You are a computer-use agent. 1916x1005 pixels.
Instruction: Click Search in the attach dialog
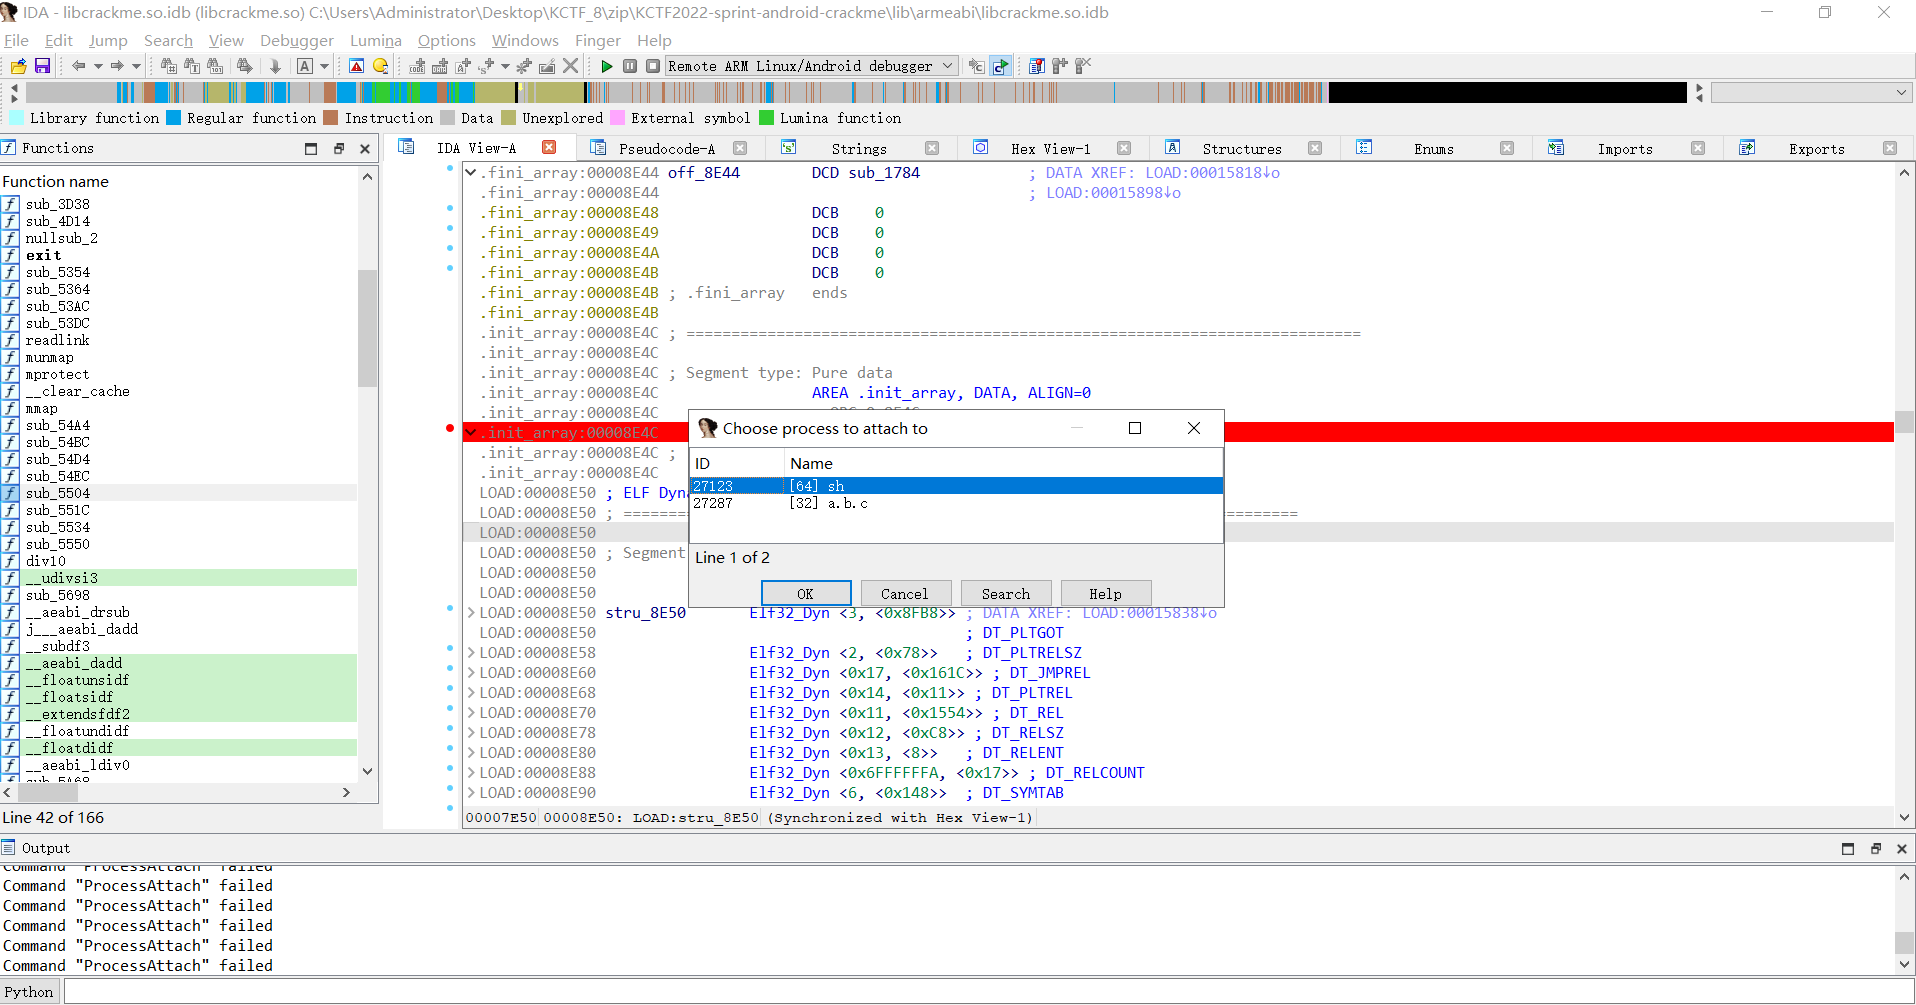(1006, 593)
